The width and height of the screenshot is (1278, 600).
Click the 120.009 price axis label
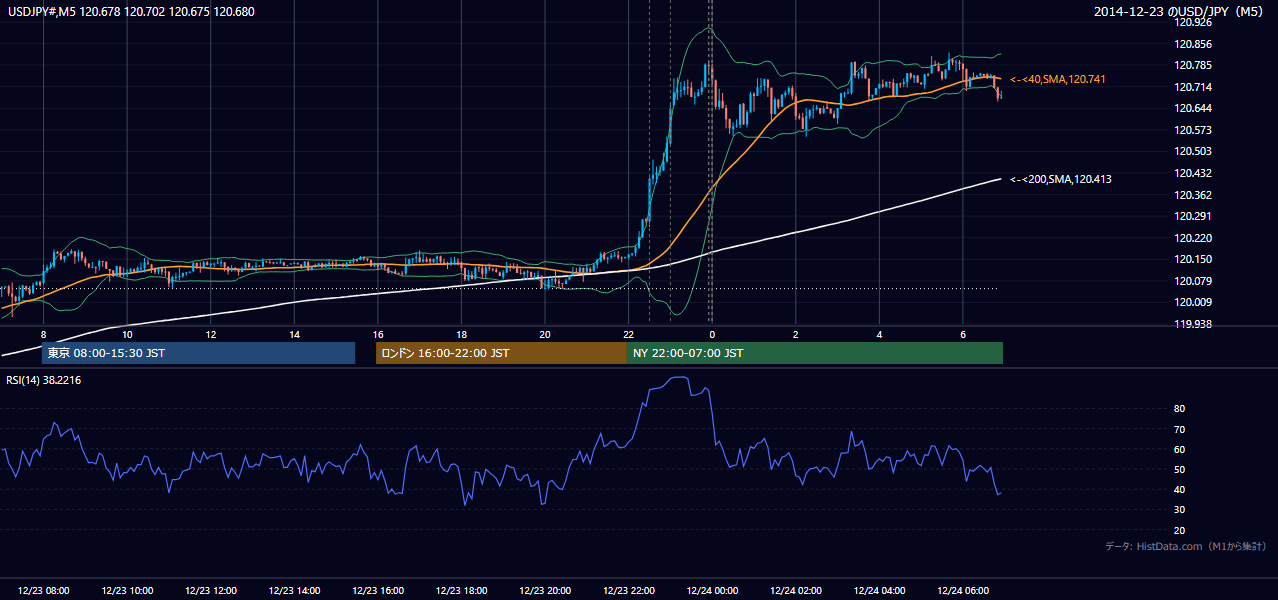1194,302
